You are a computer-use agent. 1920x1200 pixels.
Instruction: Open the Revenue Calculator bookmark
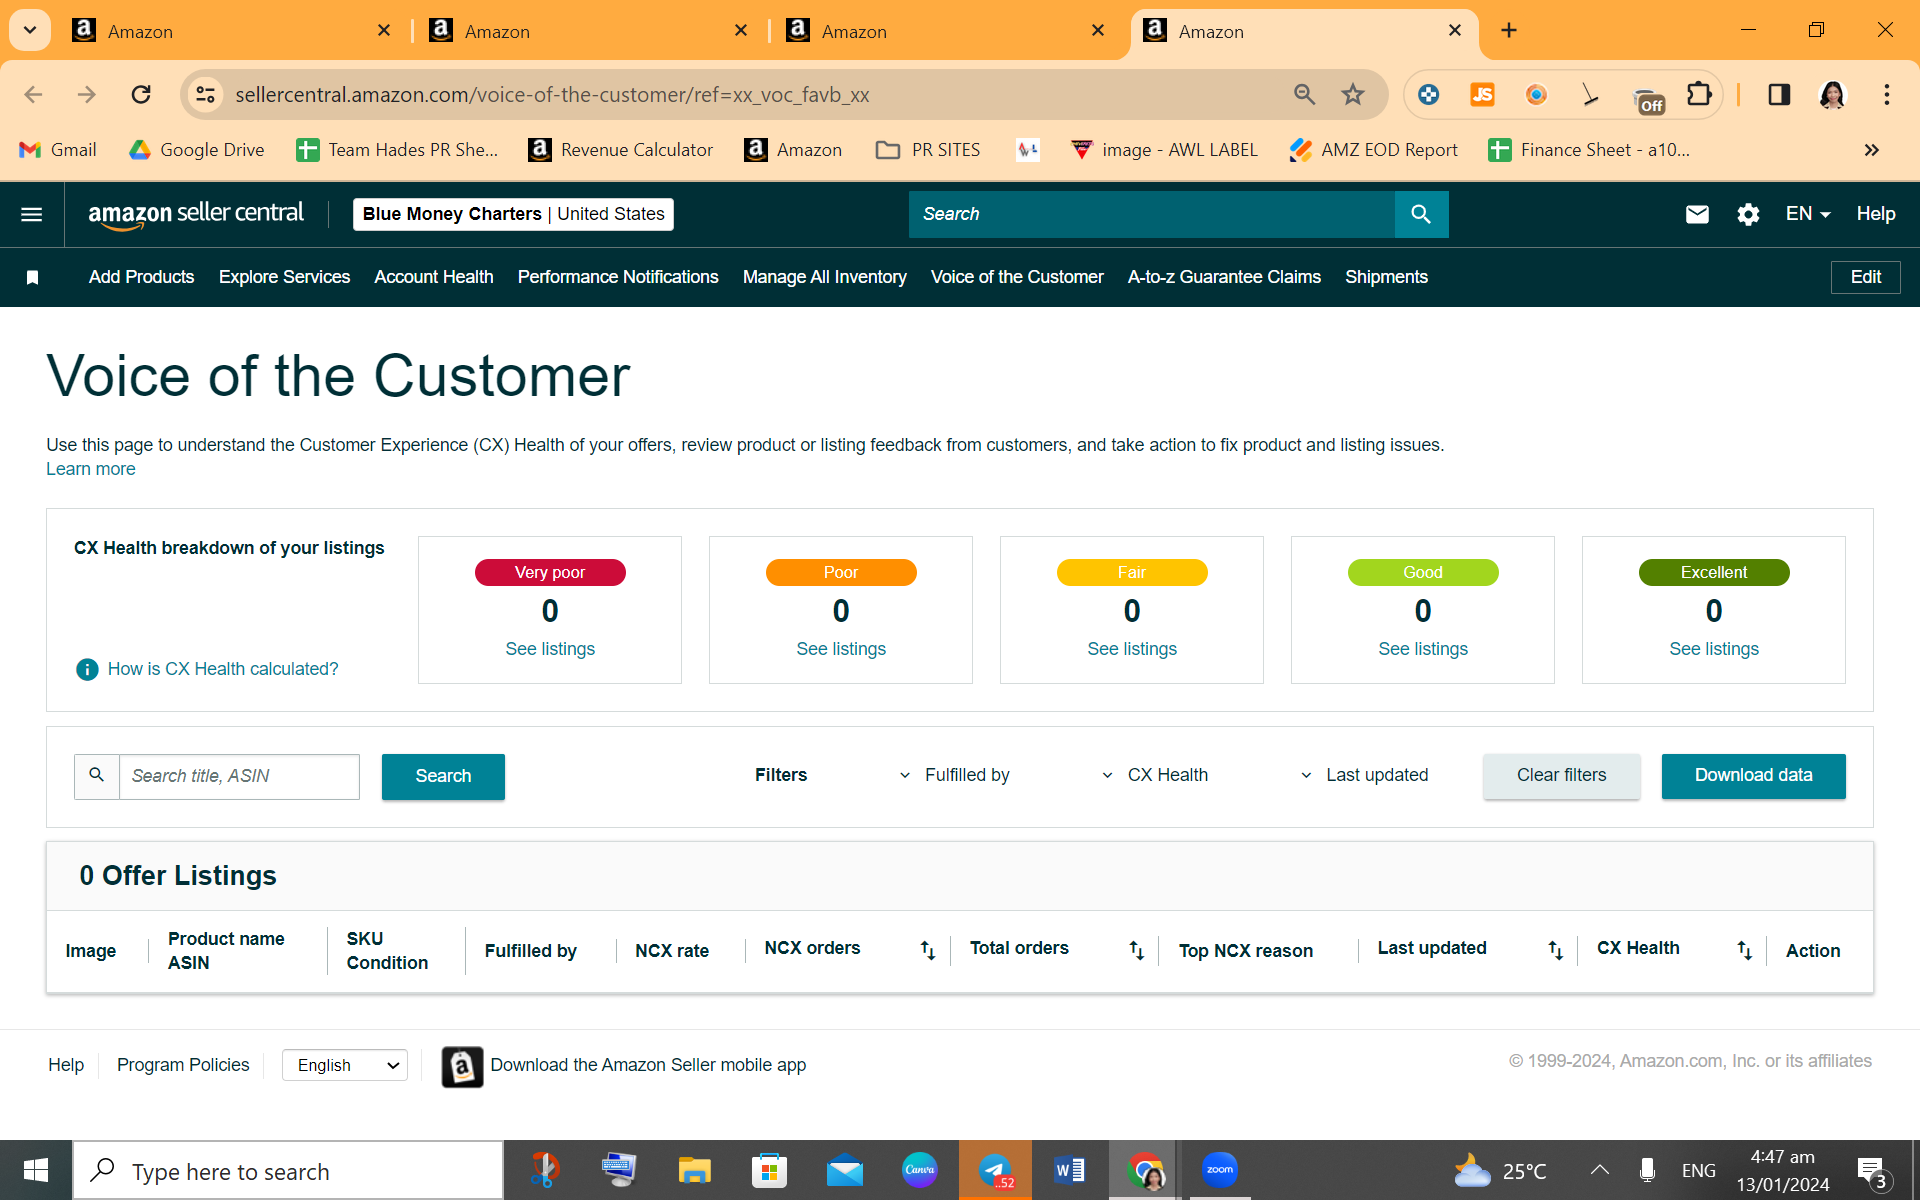tap(621, 150)
